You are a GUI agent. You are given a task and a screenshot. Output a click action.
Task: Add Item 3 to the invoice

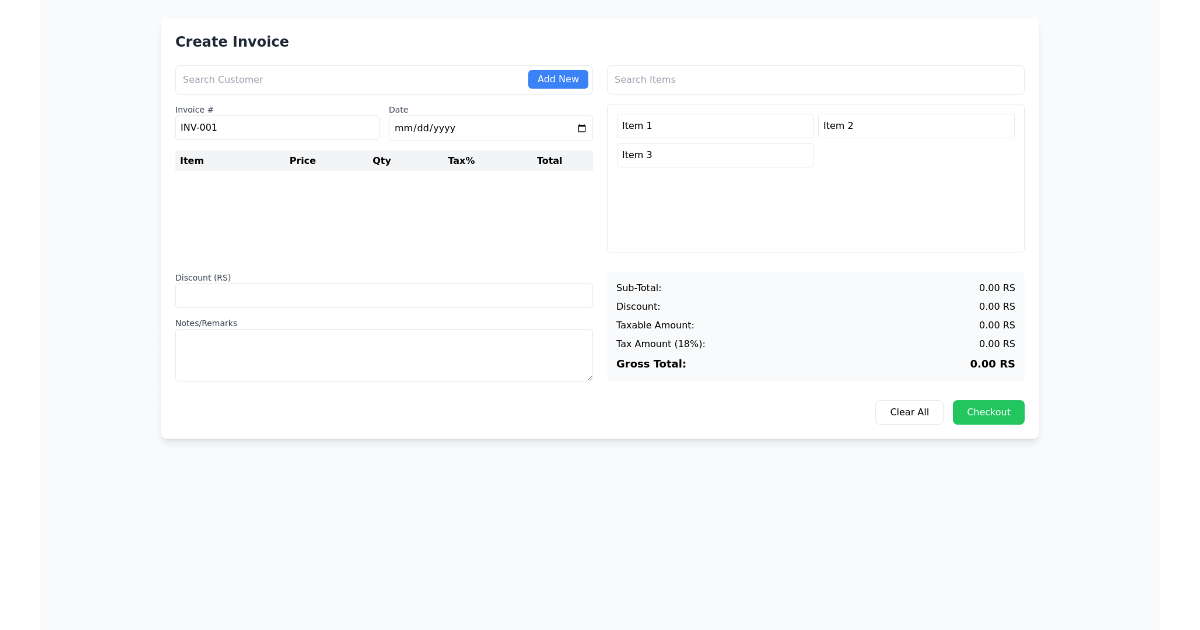click(x=714, y=155)
